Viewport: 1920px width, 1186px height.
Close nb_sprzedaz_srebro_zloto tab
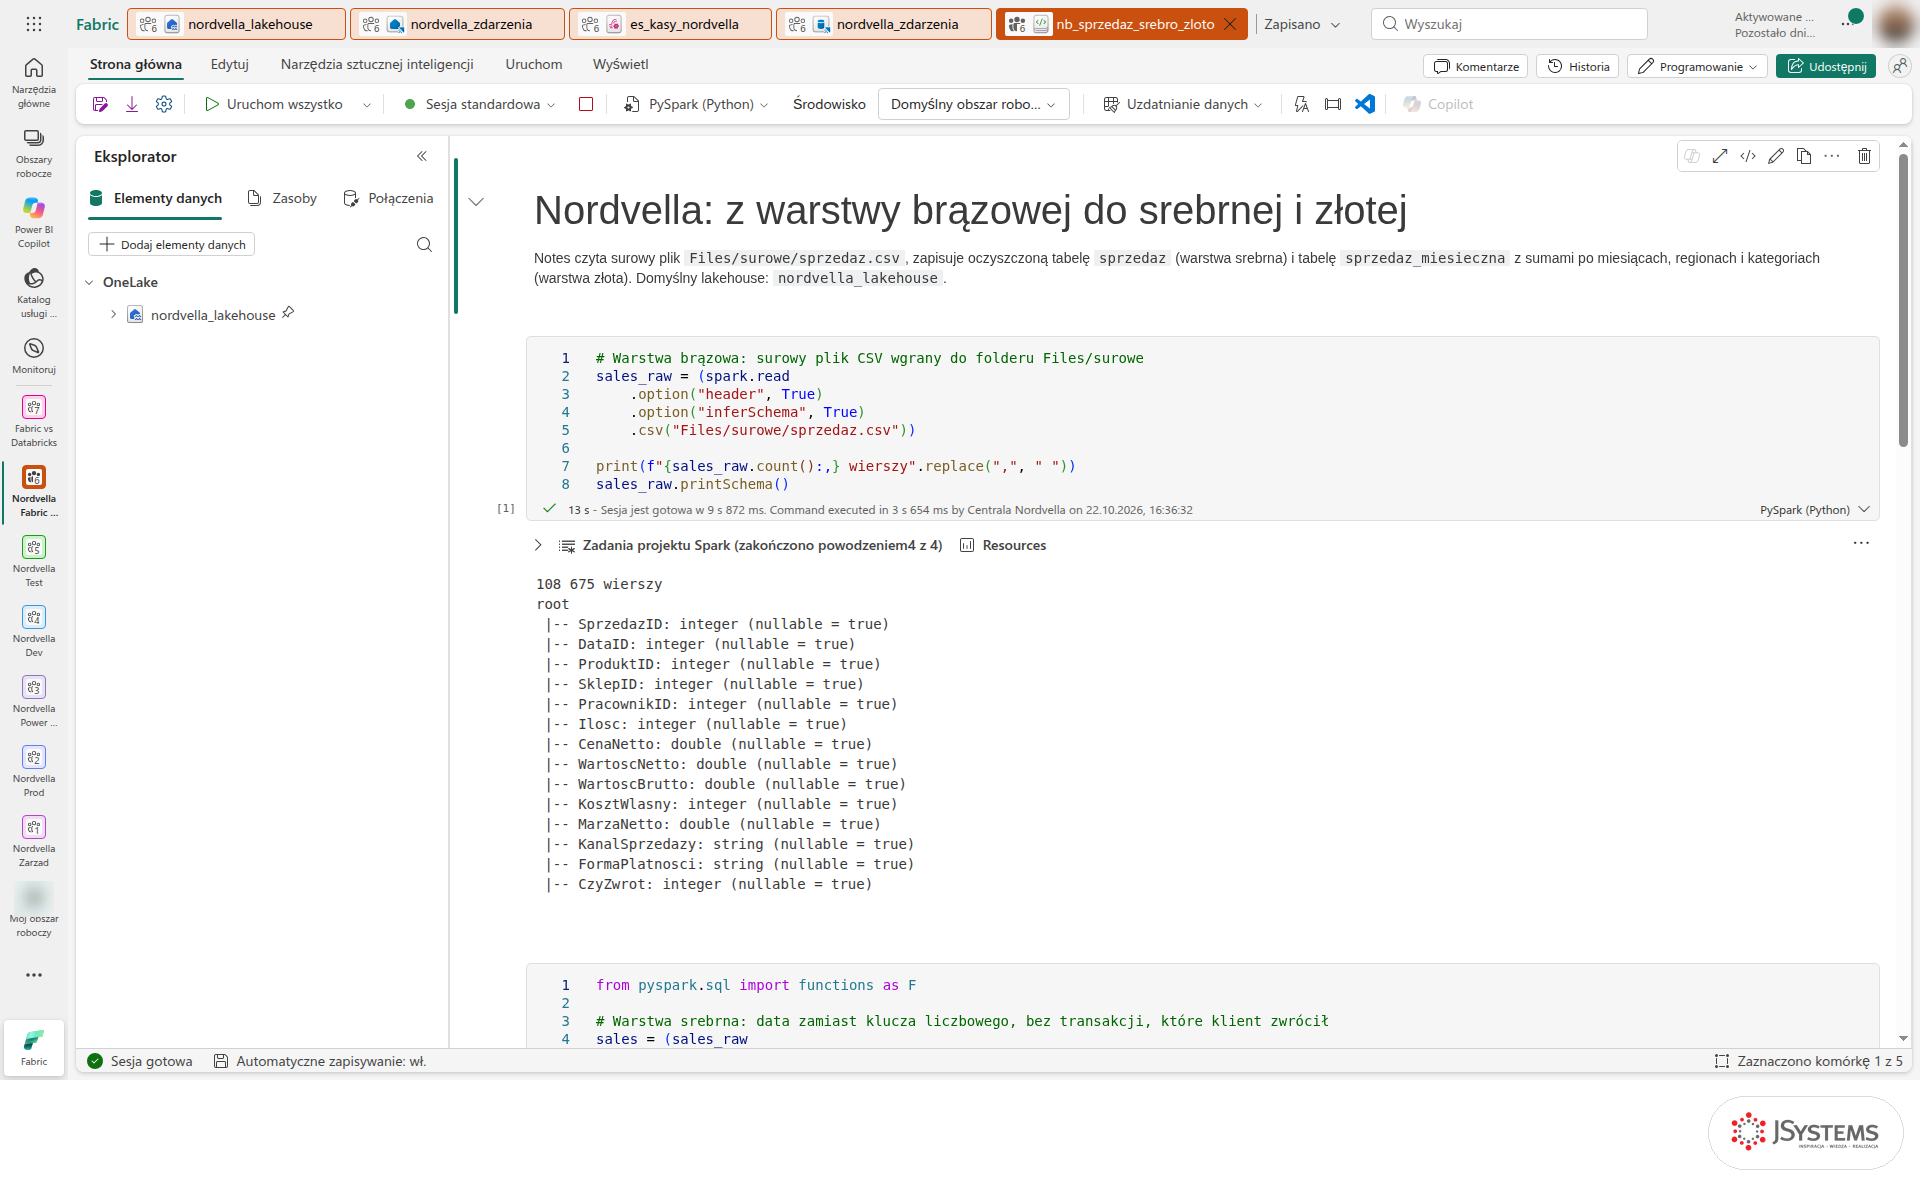pos(1230,24)
